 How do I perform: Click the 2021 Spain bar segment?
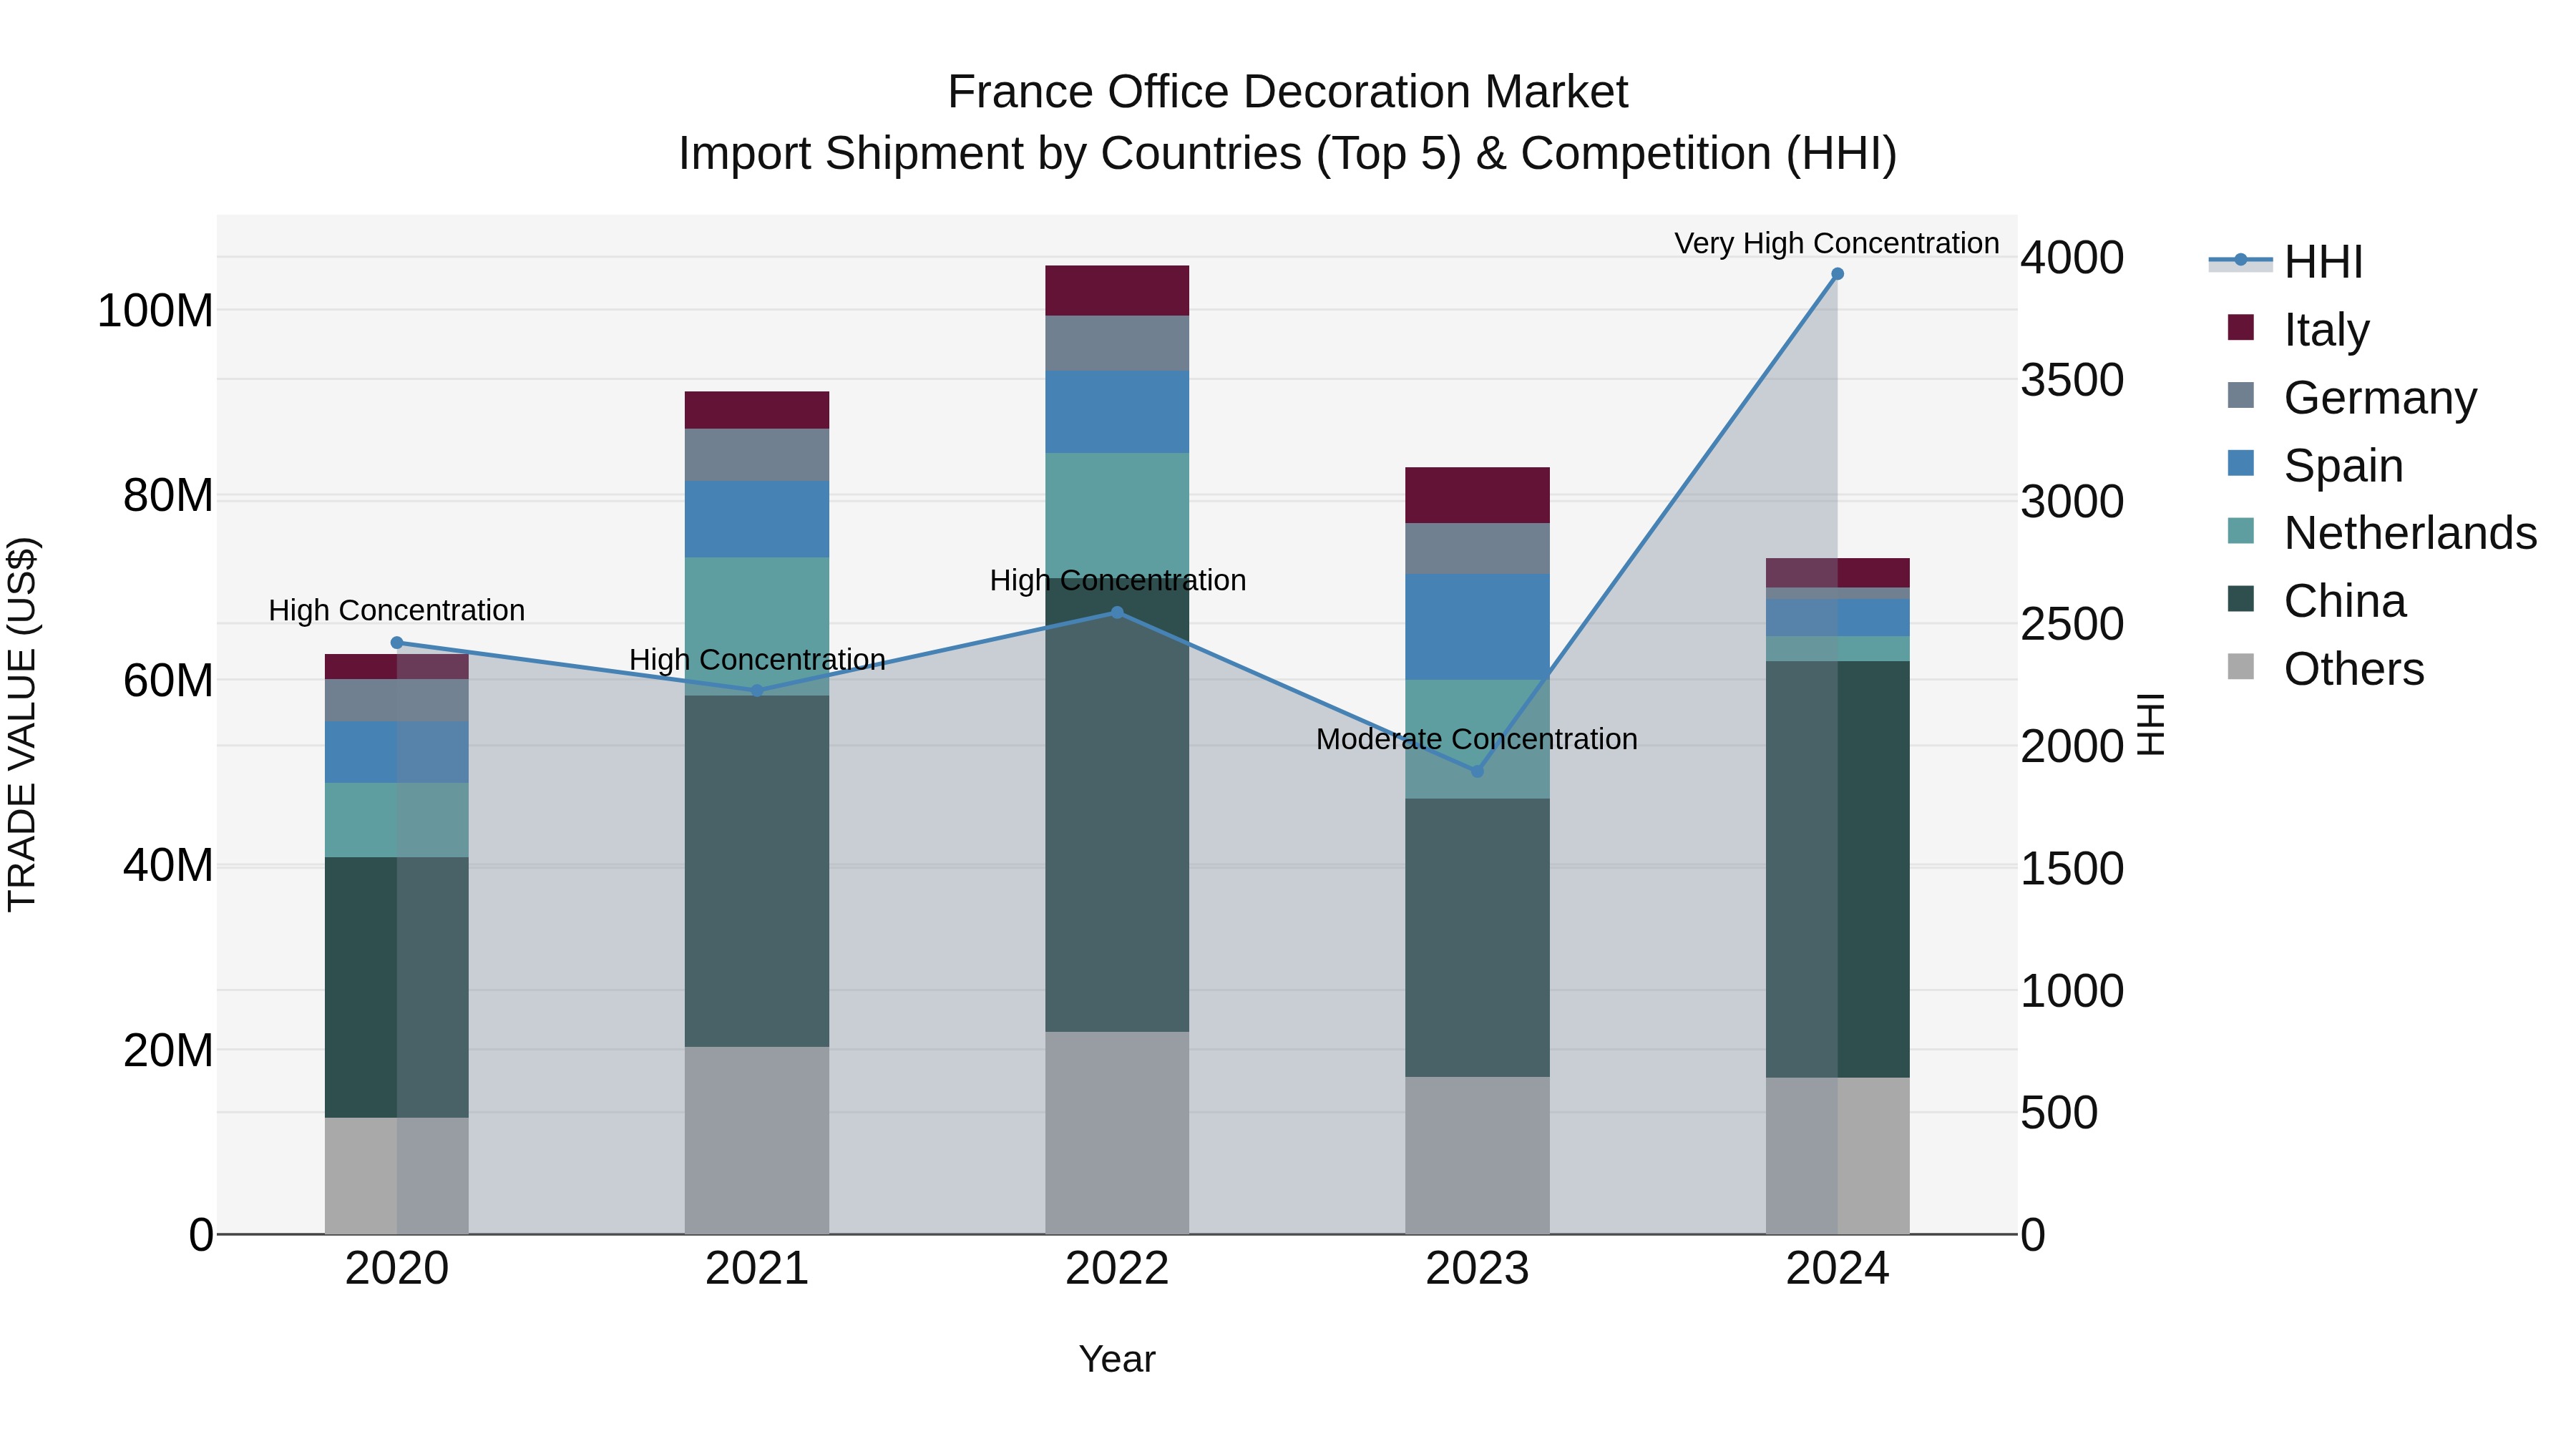point(757,519)
